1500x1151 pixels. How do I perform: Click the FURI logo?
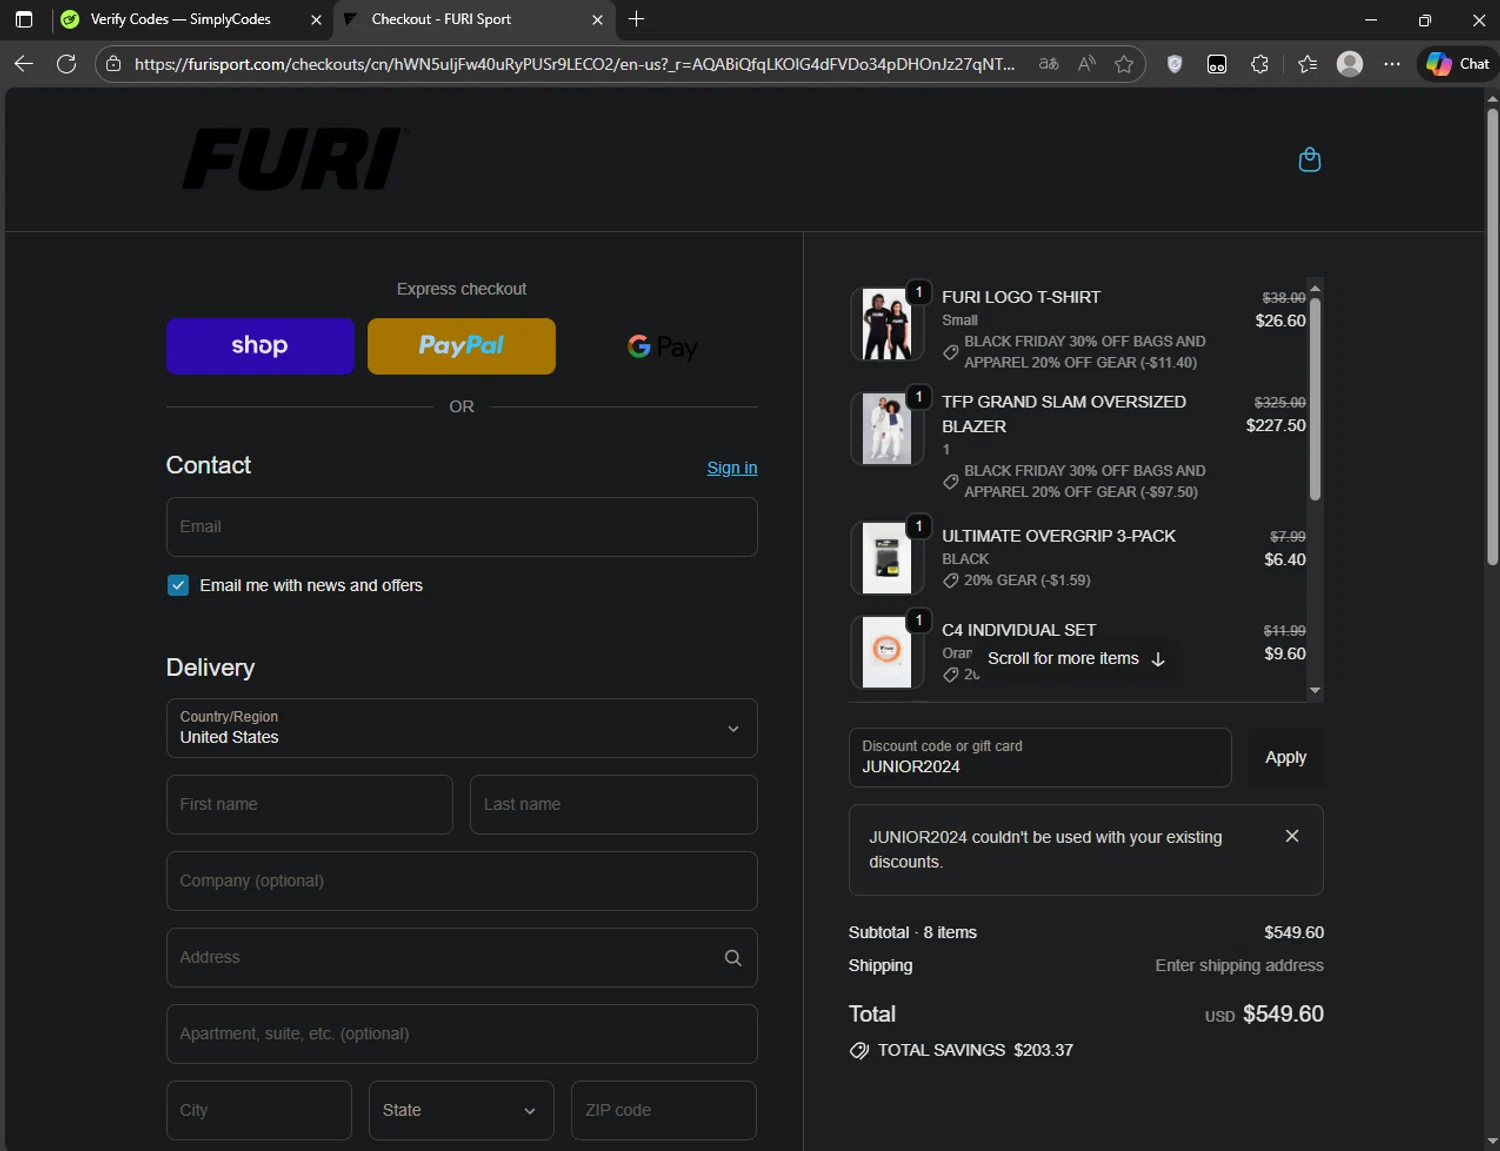(x=294, y=159)
